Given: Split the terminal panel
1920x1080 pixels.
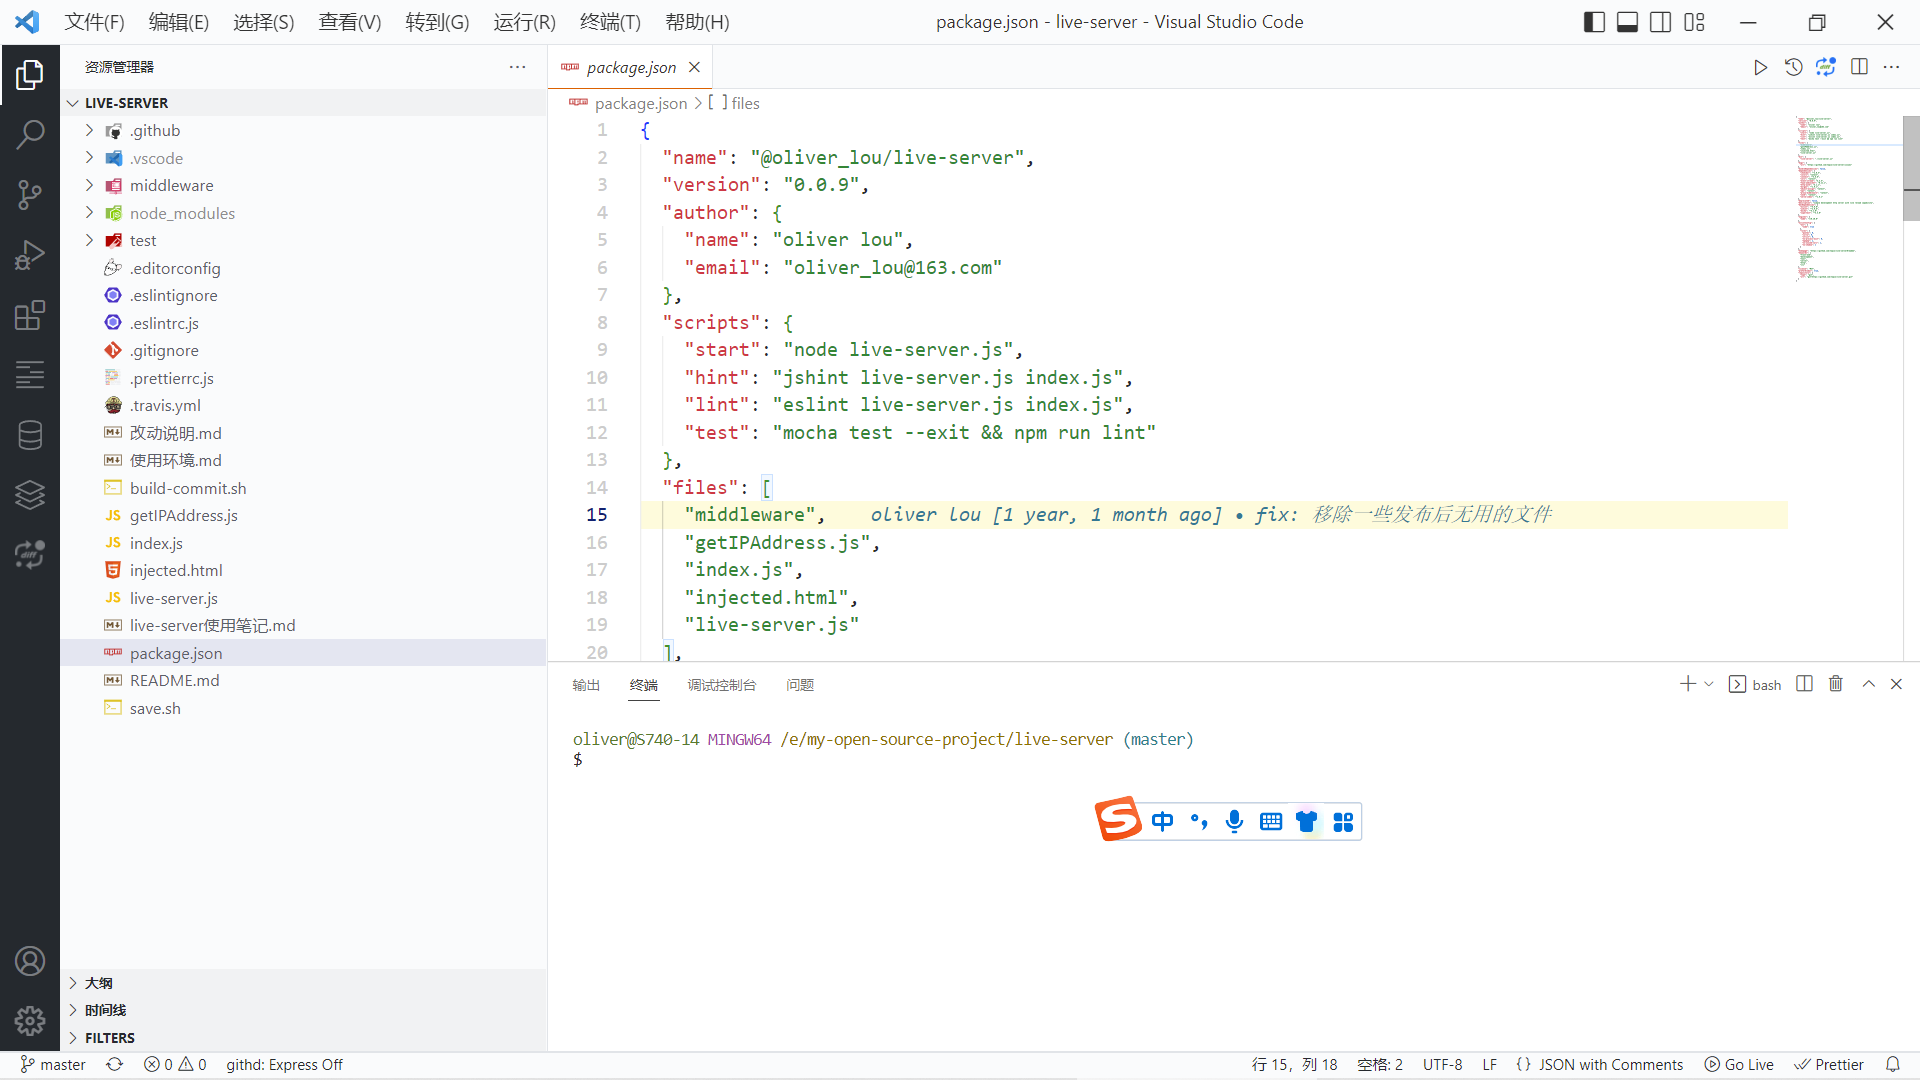Looking at the screenshot, I should (x=1804, y=684).
